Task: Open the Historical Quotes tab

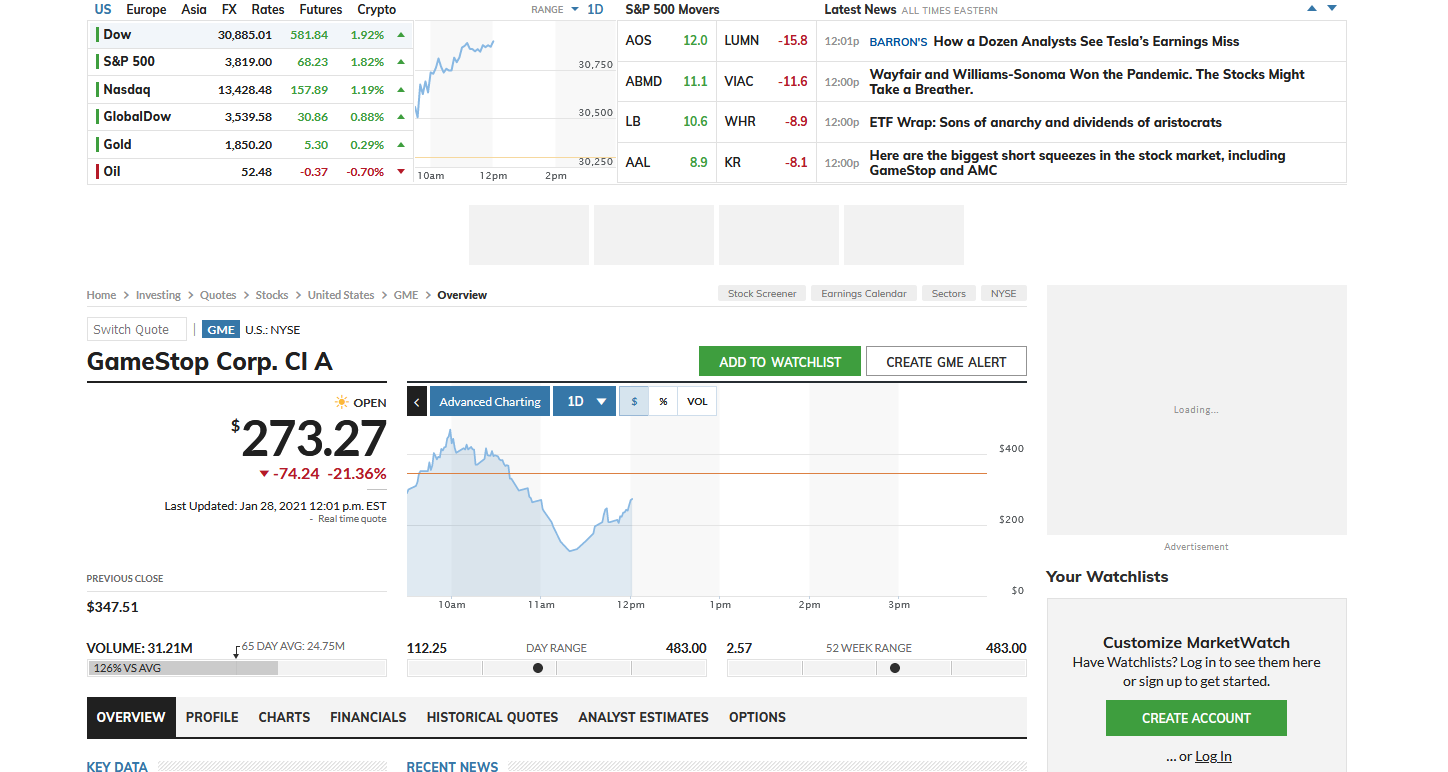Action: pos(492,717)
